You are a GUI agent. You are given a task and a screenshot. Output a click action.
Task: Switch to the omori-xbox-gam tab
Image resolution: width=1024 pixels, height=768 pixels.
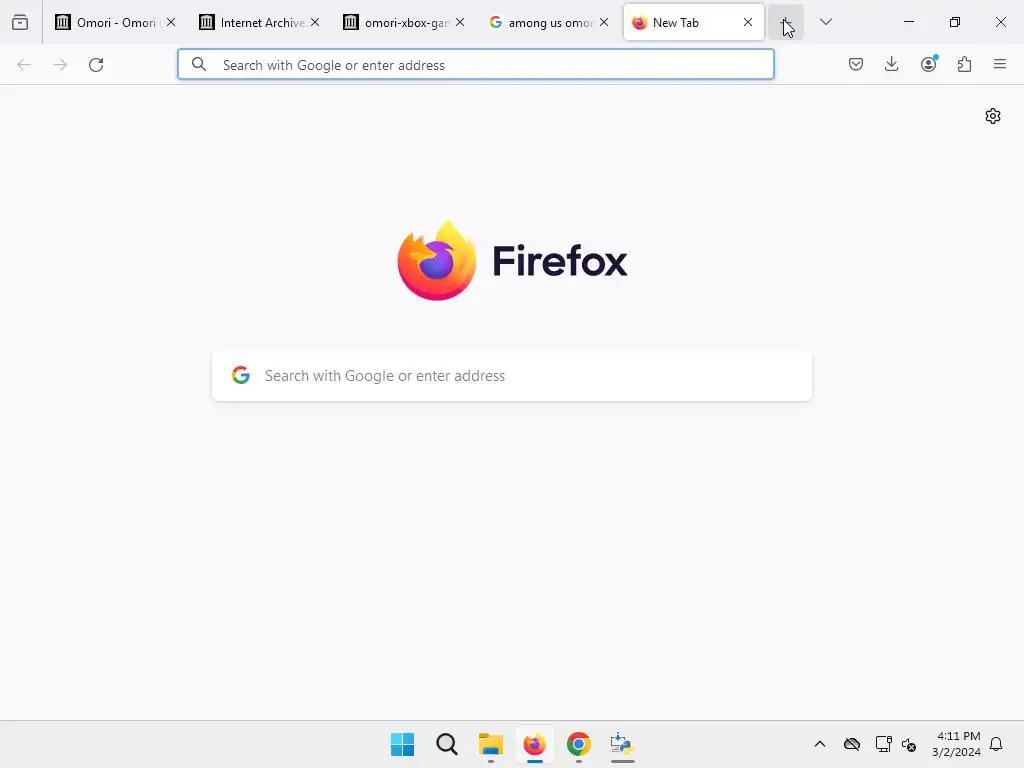pyautogui.click(x=404, y=22)
